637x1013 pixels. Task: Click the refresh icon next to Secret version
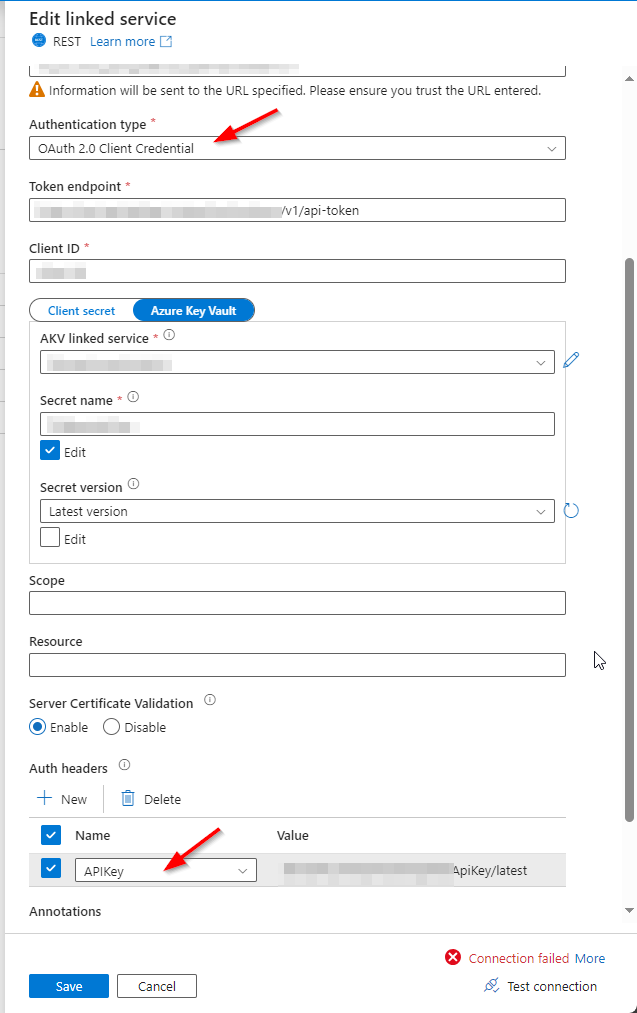(x=571, y=511)
